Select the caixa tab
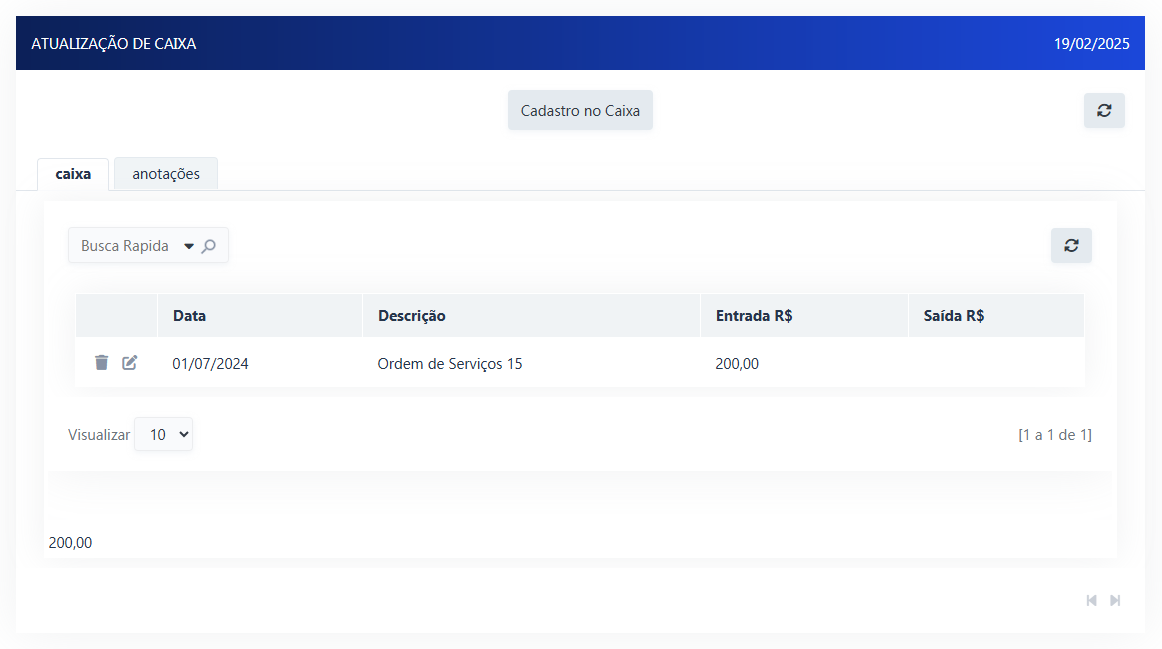1162x649 pixels. (73, 174)
